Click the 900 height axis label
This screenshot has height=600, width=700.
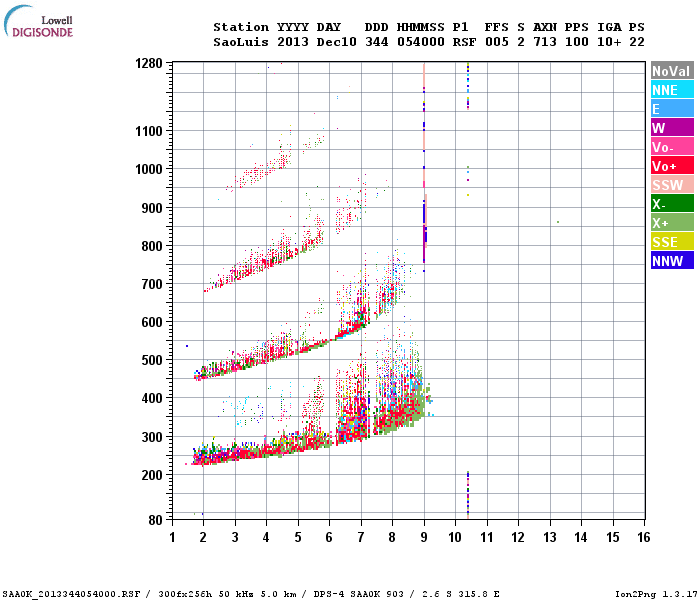click(152, 208)
